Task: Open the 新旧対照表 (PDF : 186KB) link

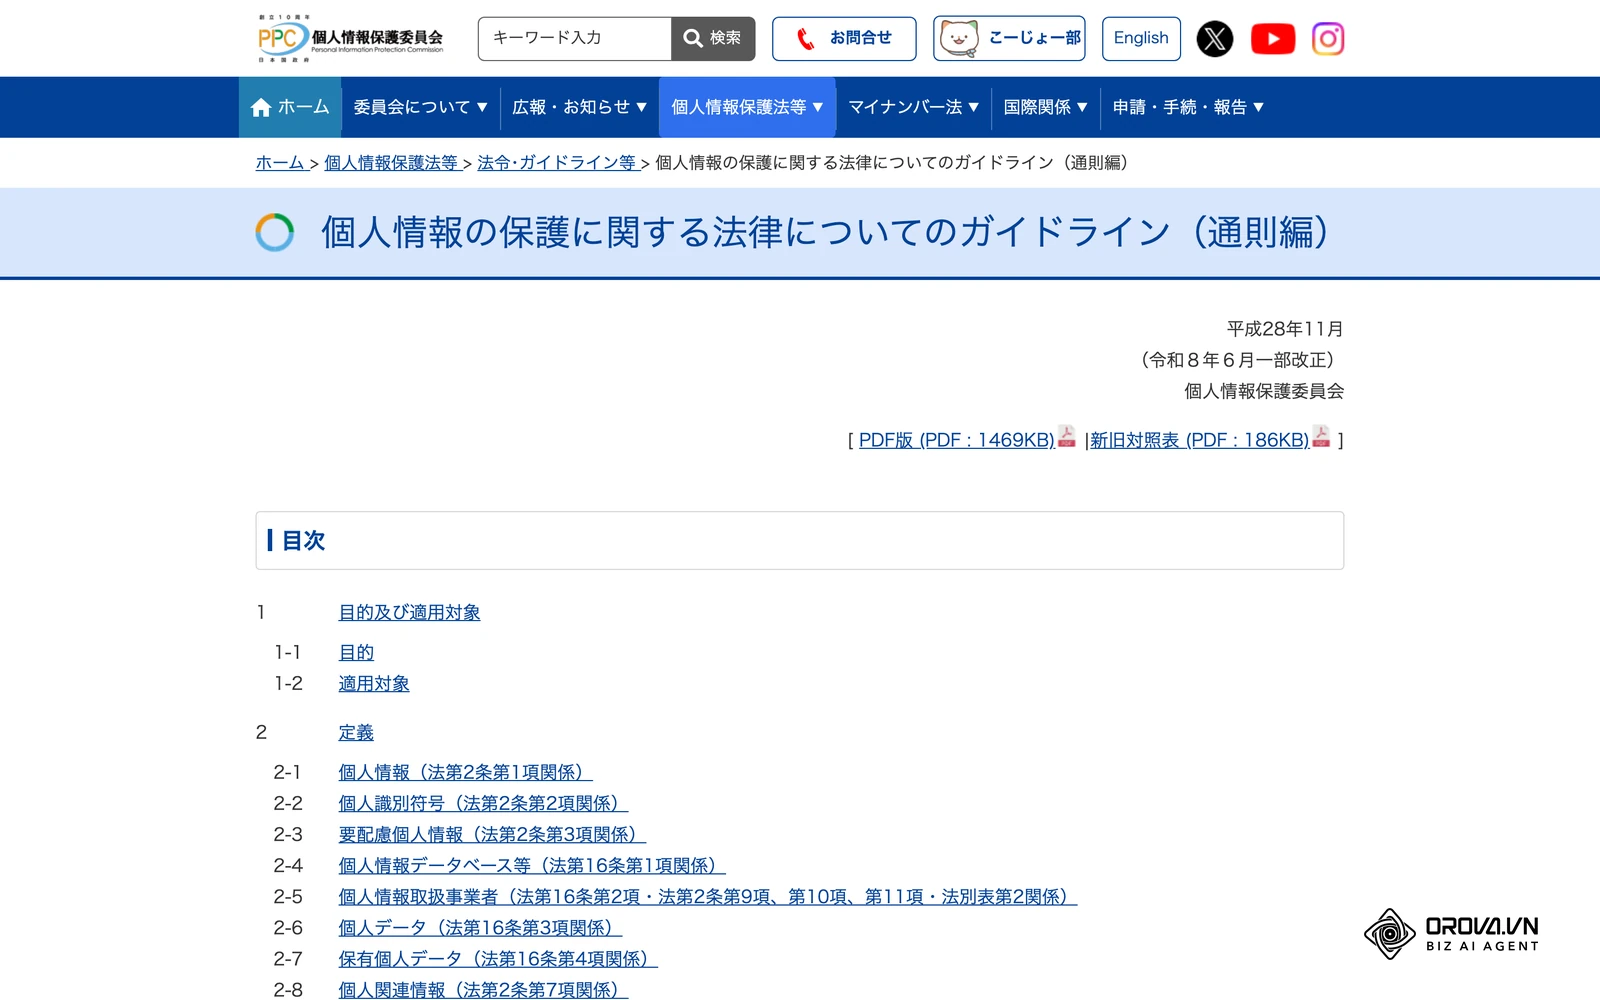Action: point(1199,440)
